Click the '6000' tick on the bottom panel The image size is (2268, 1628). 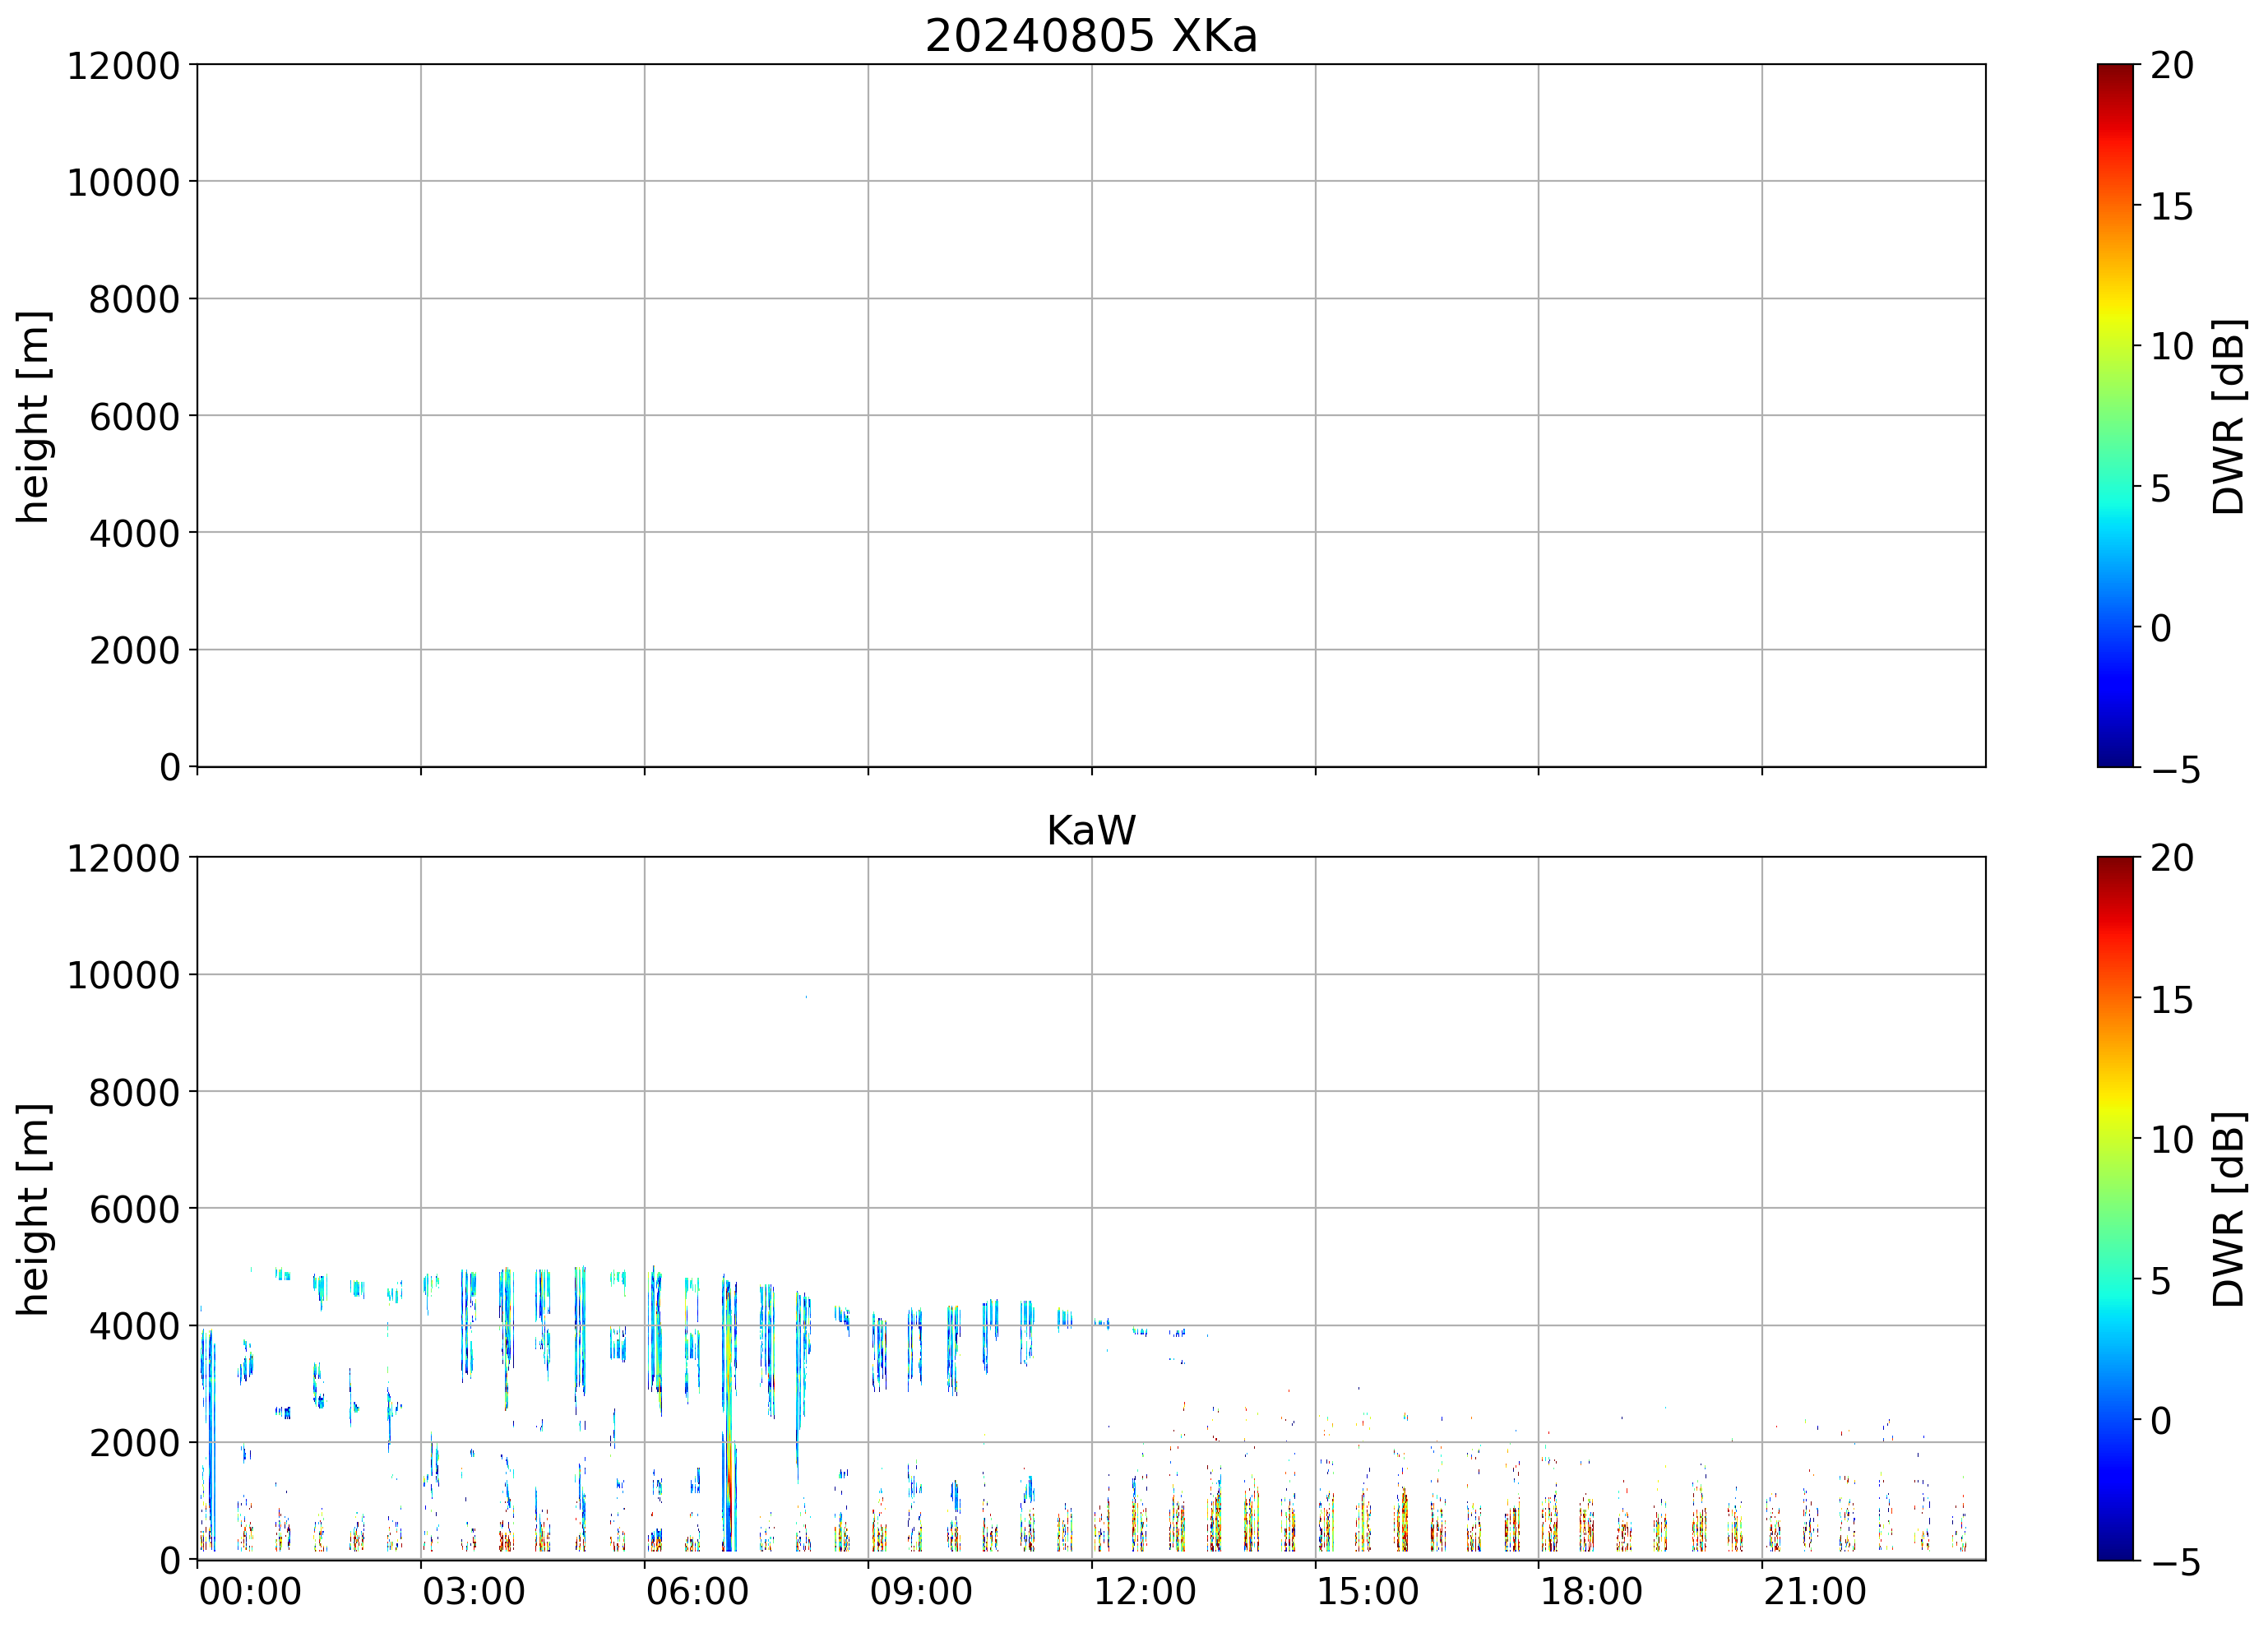pyautogui.click(x=134, y=1209)
